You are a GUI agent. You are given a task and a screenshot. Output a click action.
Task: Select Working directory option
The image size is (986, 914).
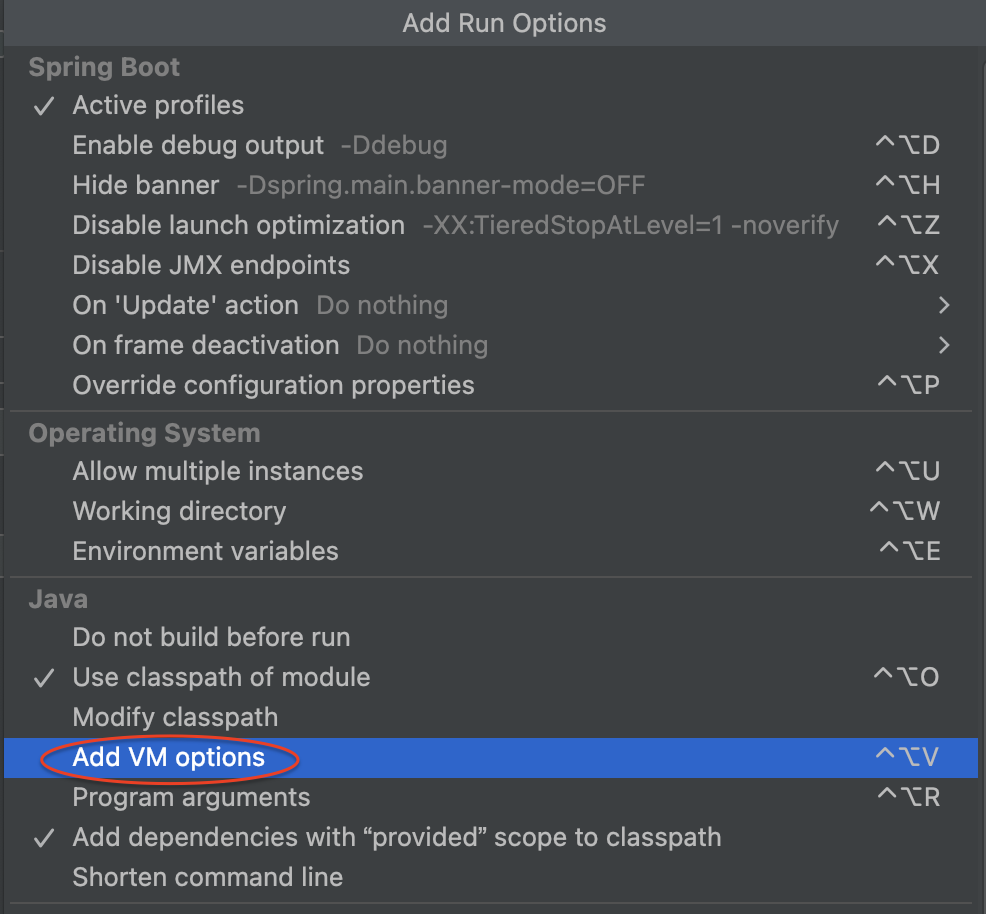(x=179, y=511)
